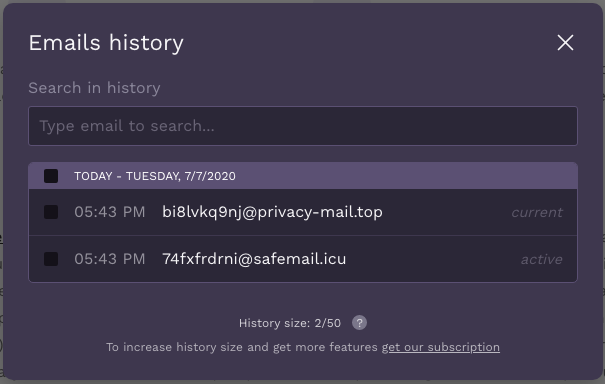Click the 'Emails history' title

(x=106, y=42)
